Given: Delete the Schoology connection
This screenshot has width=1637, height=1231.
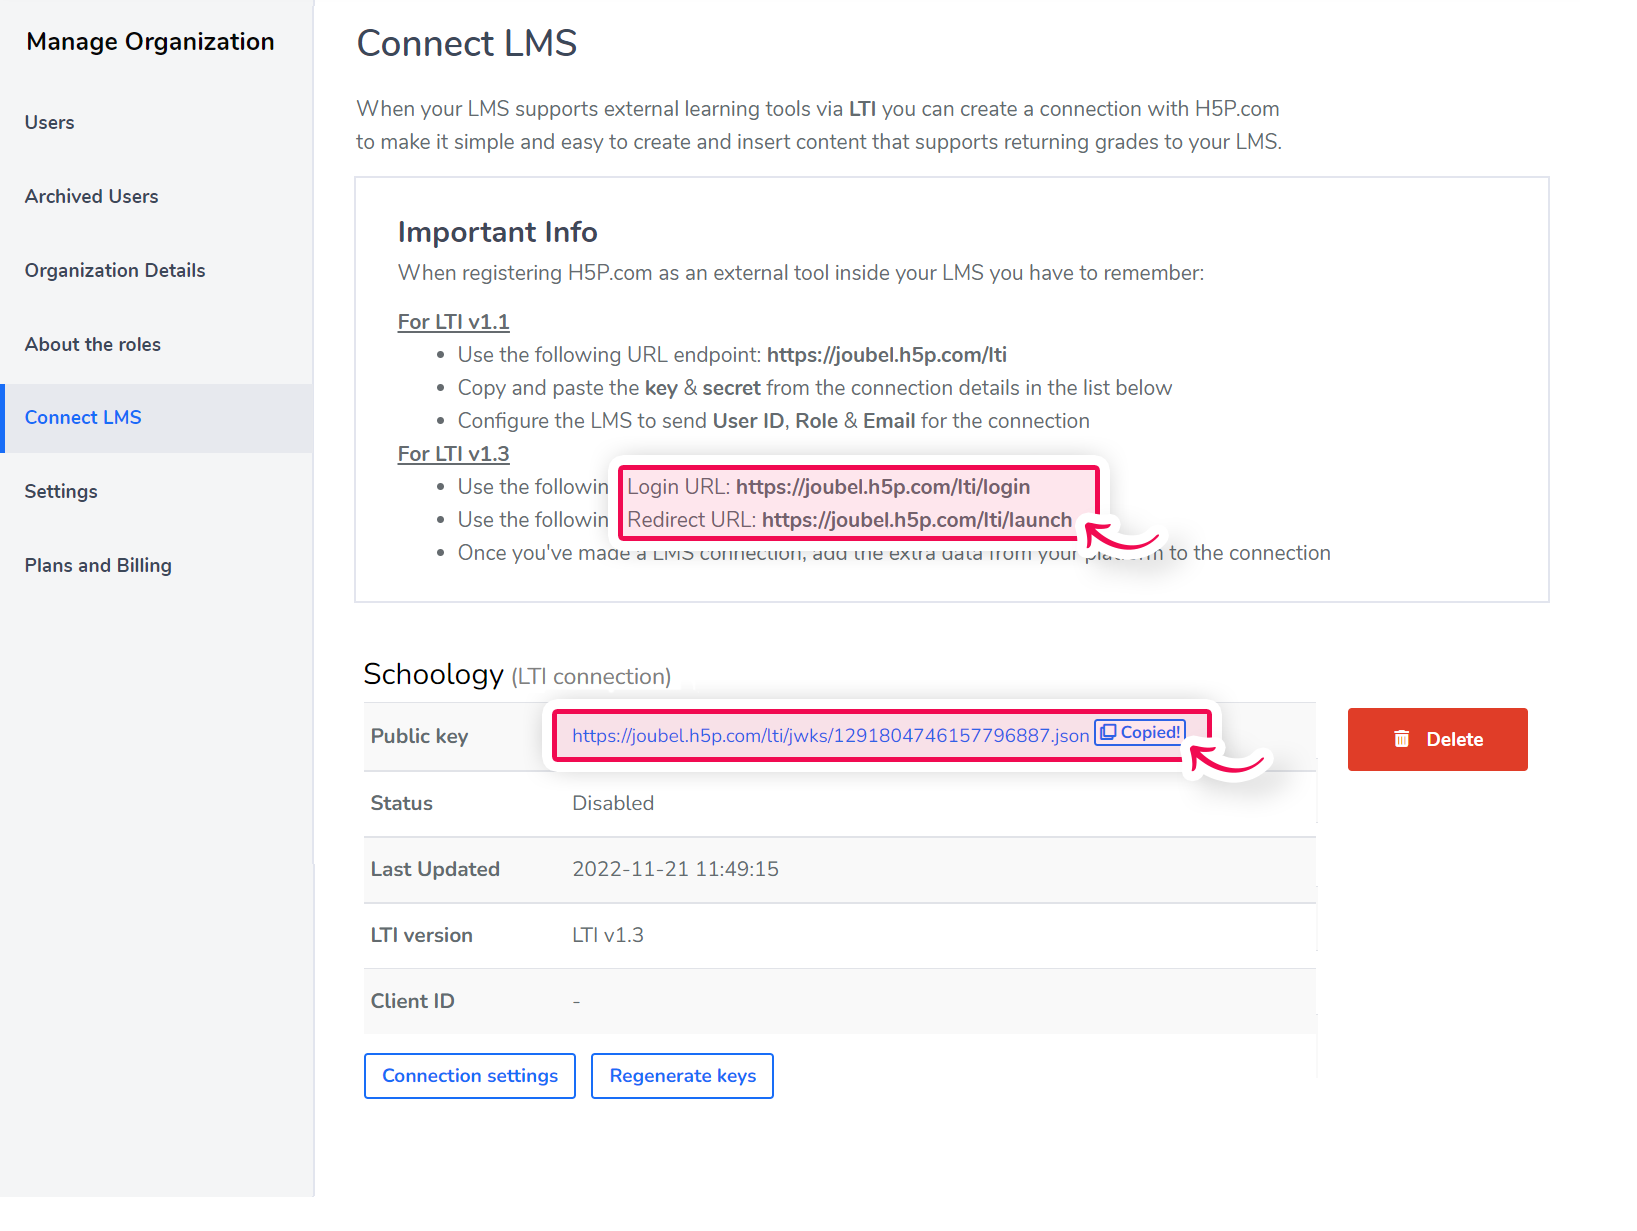Looking at the screenshot, I should (1438, 739).
